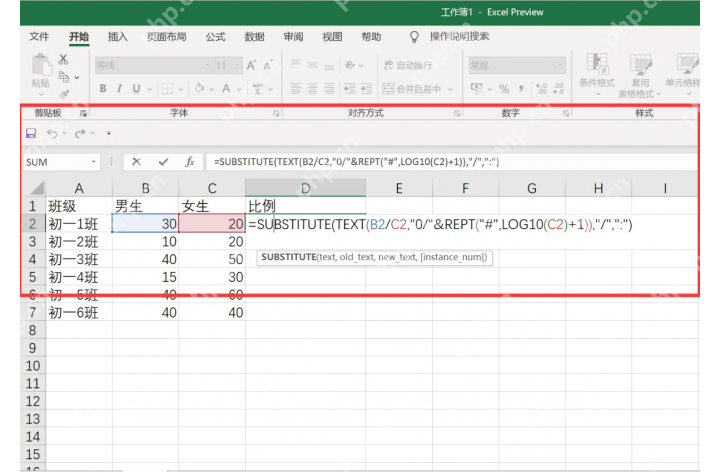This screenshot has width=720, height=472.
Task: Open the Customize Quick Access Toolbar dropdown
Action: point(109,133)
